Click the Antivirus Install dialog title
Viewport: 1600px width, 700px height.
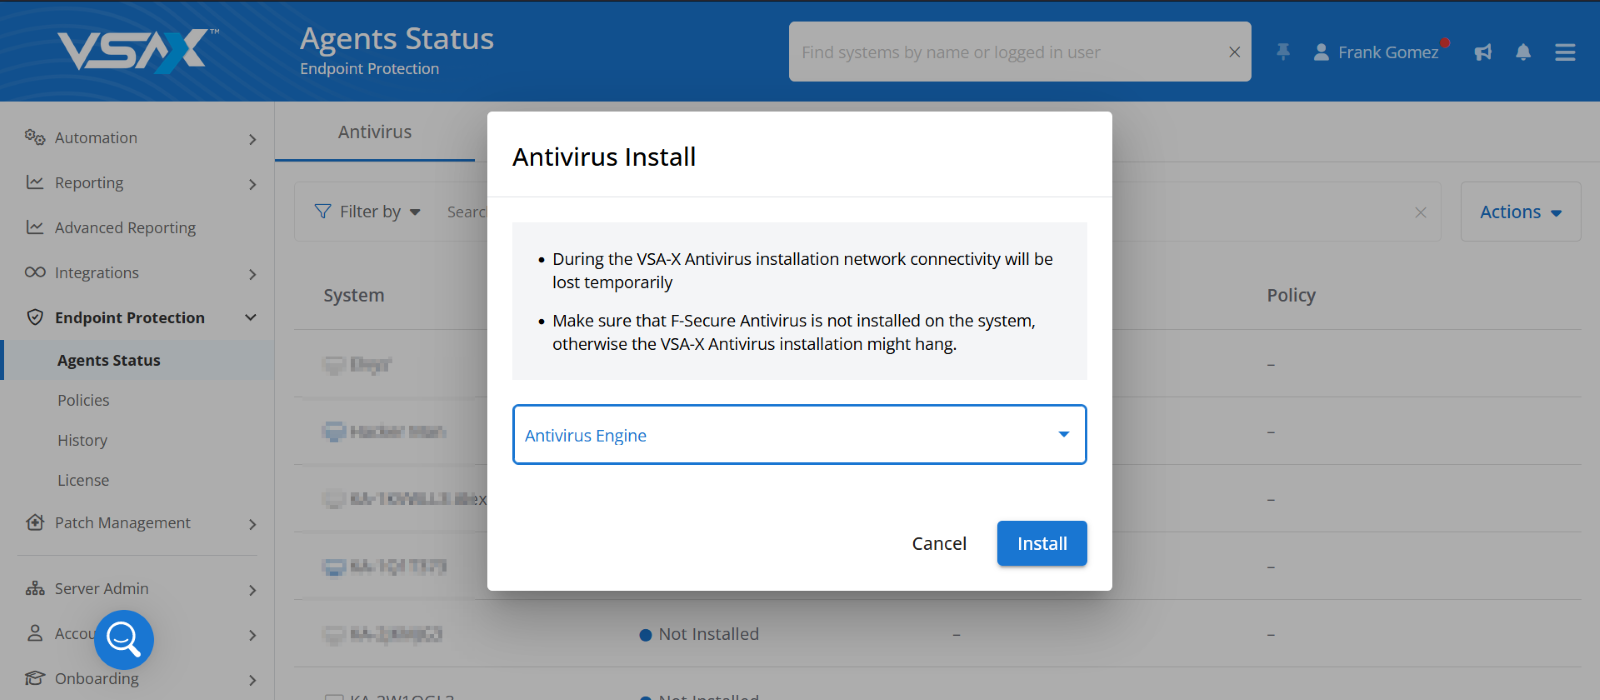[x=604, y=157]
